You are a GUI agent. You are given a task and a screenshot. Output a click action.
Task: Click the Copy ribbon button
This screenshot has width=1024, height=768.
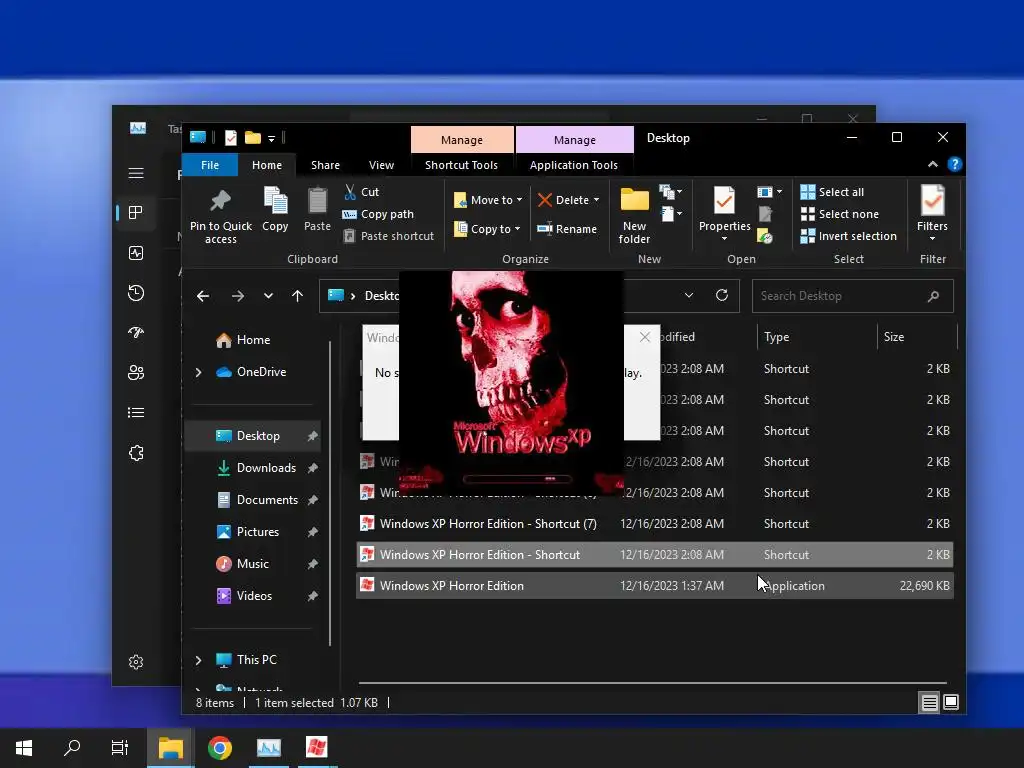pyautogui.click(x=275, y=209)
